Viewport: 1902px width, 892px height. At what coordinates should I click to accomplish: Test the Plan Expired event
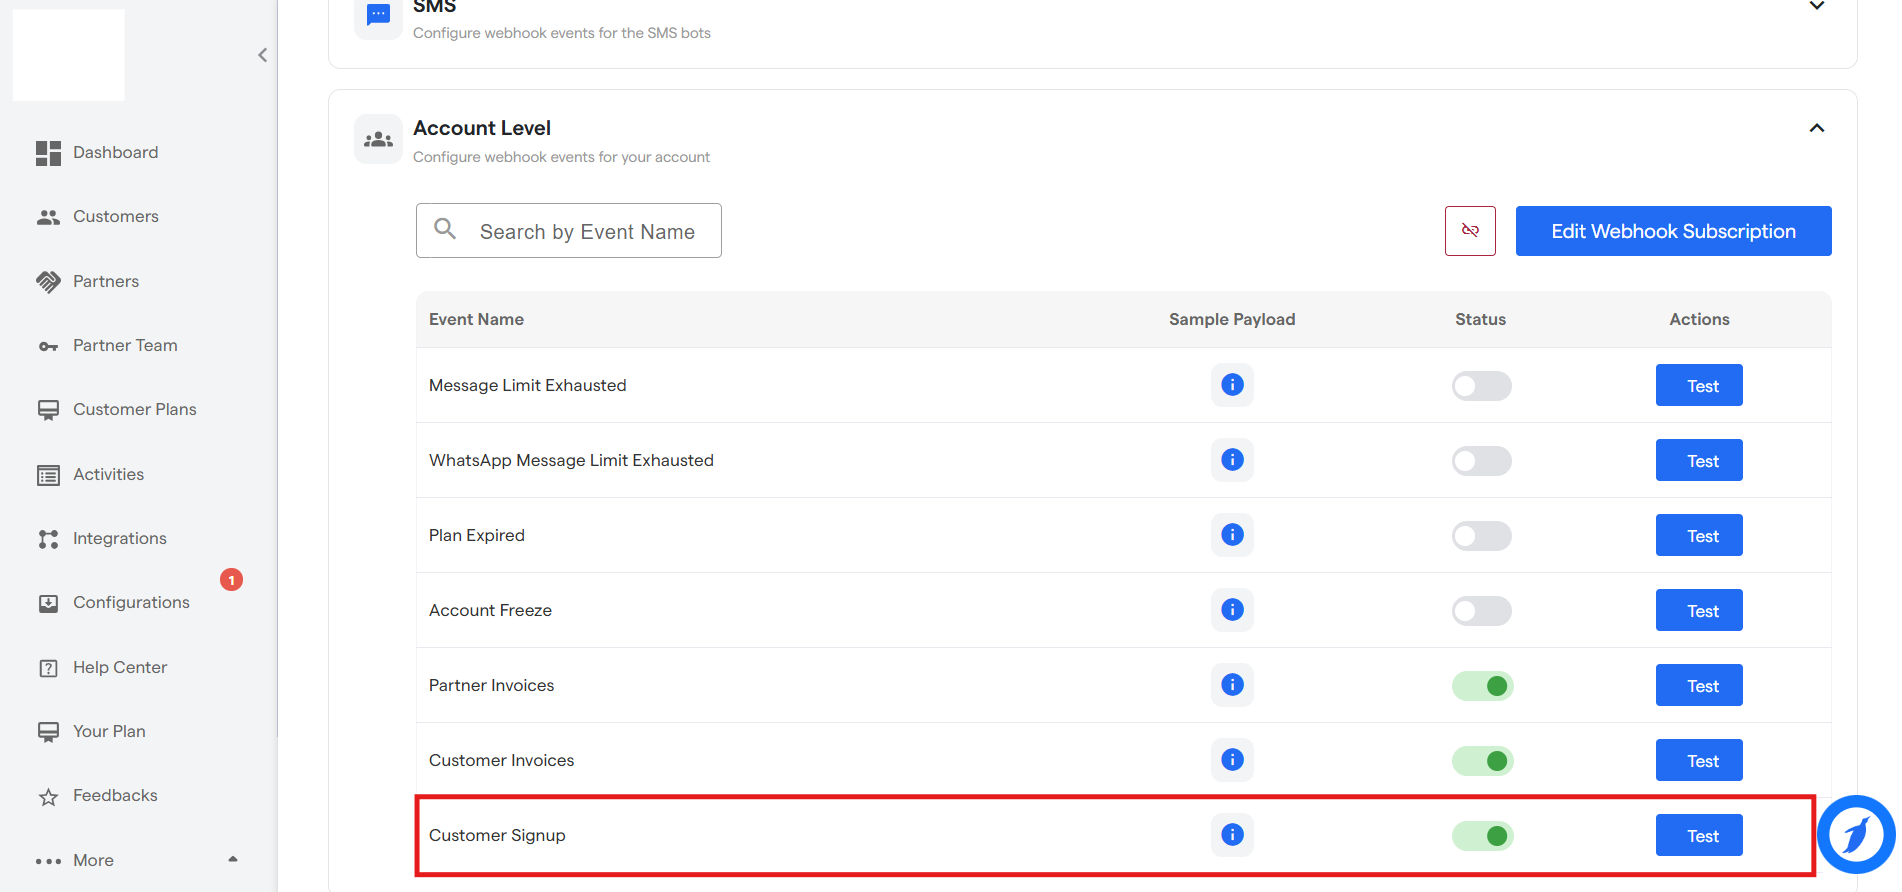point(1699,535)
